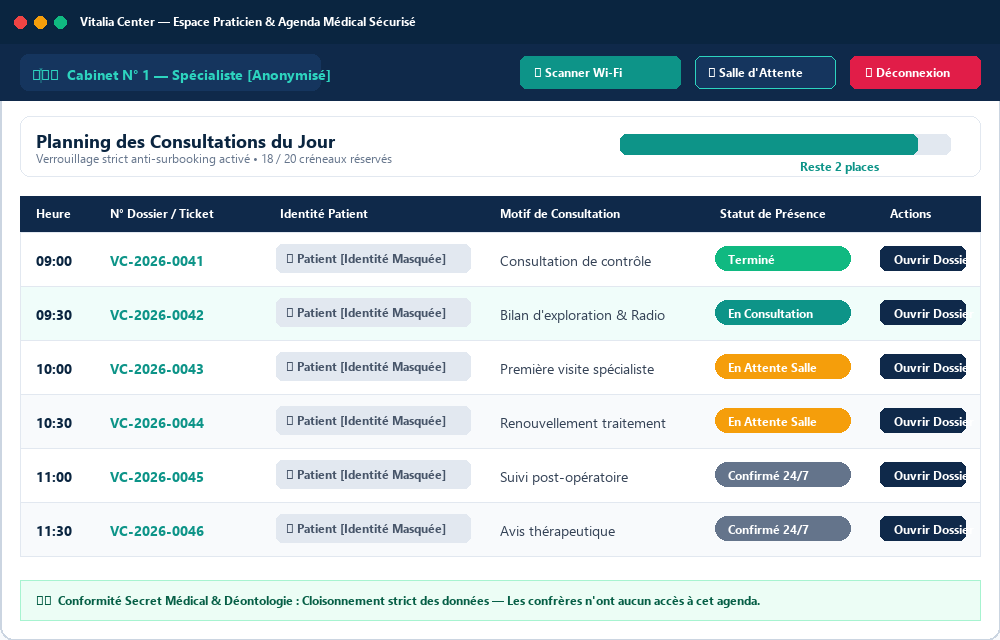
Task: Click the masked patient identity at 09:00
Action: coord(373,259)
